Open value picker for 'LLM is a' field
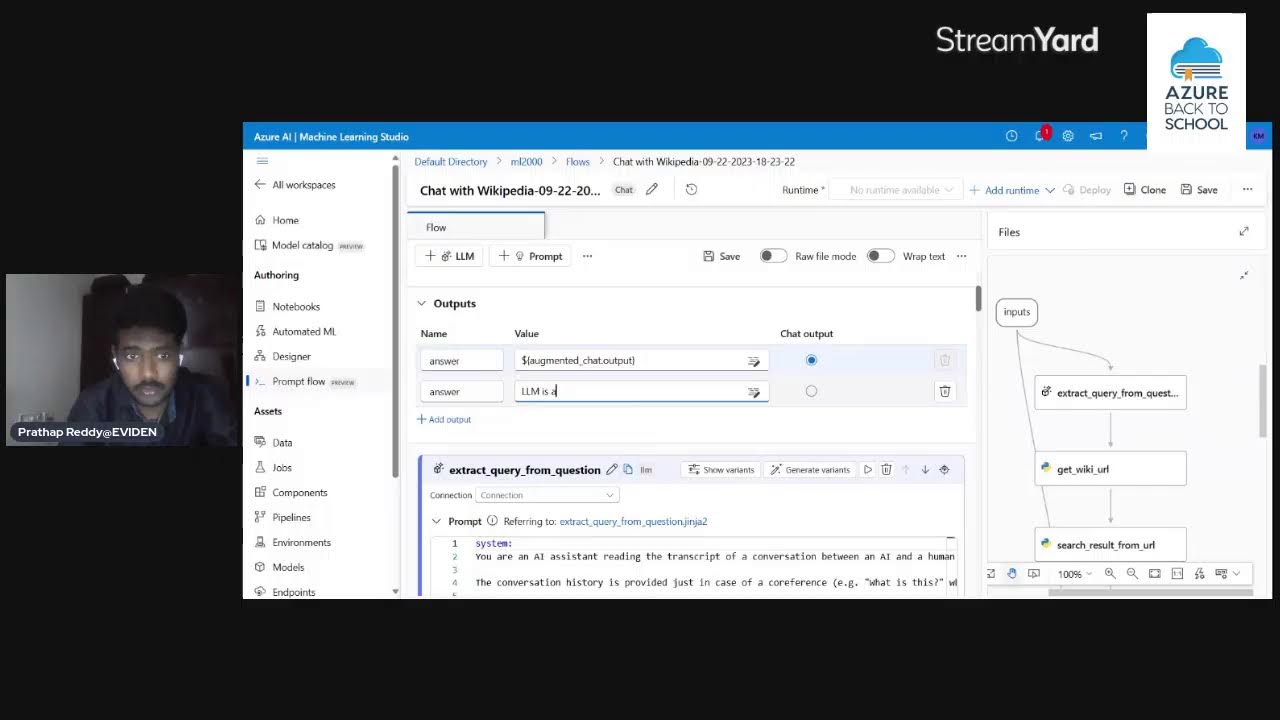 click(754, 392)
